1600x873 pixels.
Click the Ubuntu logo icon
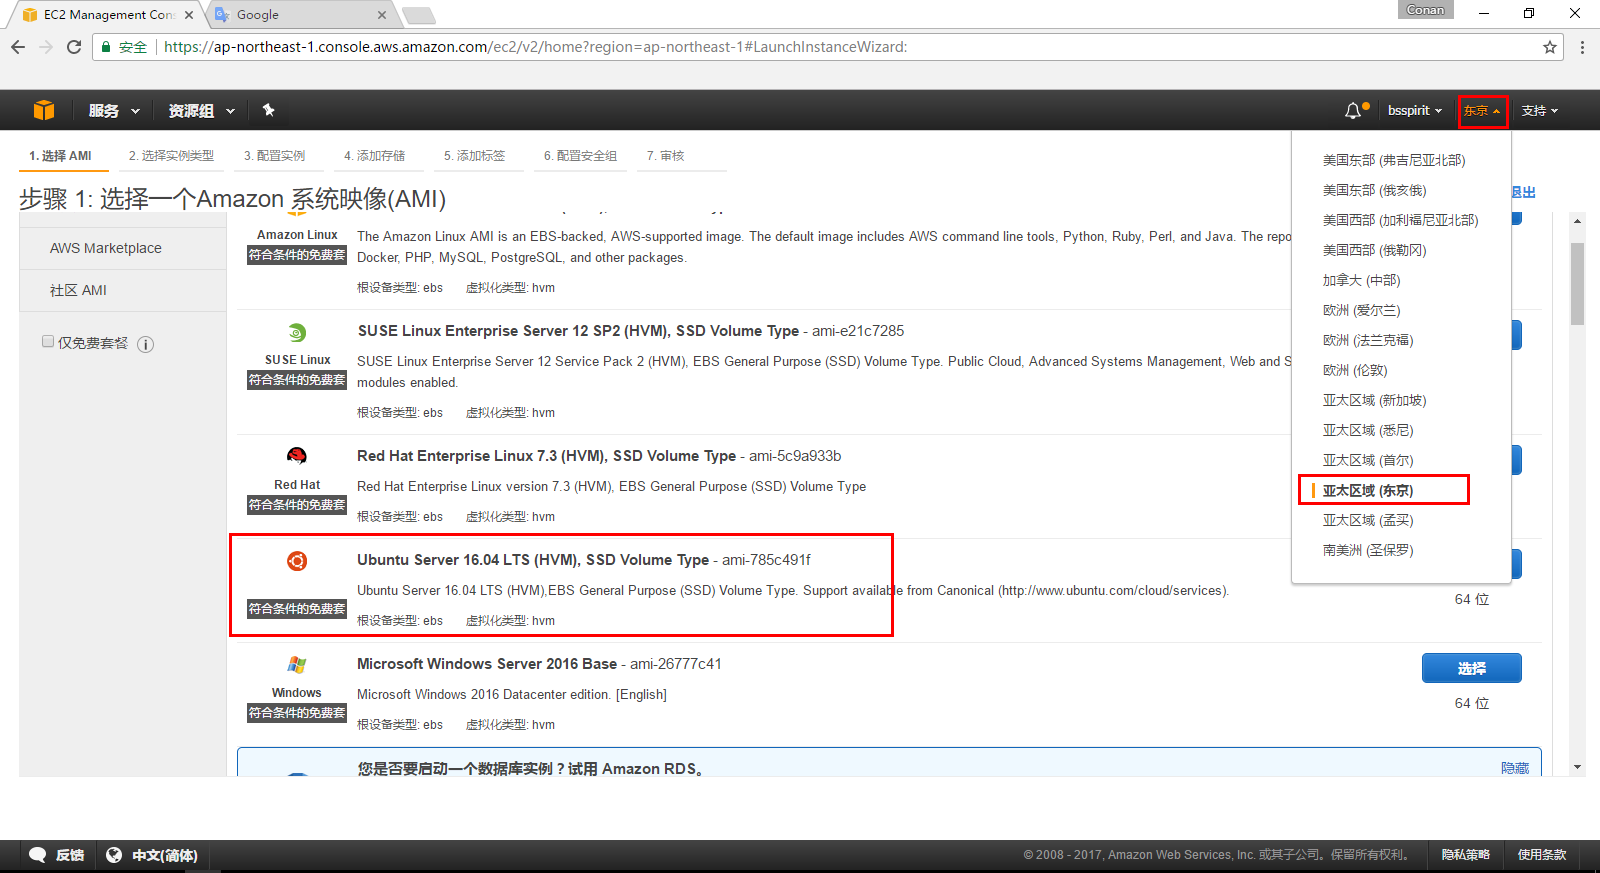[297, 561]
